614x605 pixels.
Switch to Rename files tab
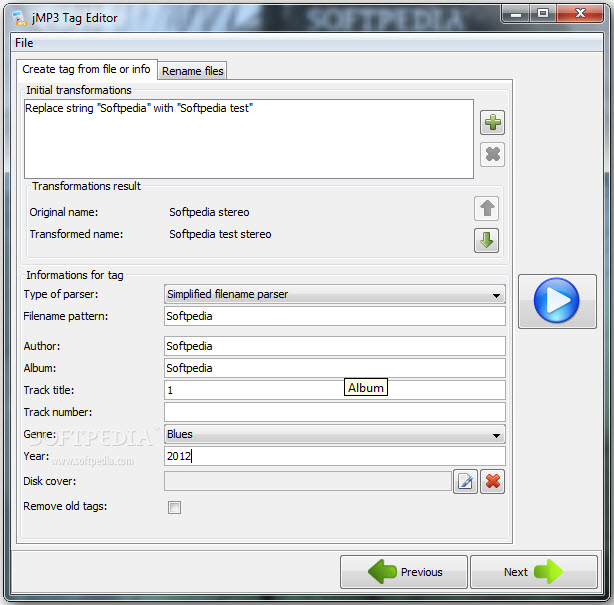point(192,71)
